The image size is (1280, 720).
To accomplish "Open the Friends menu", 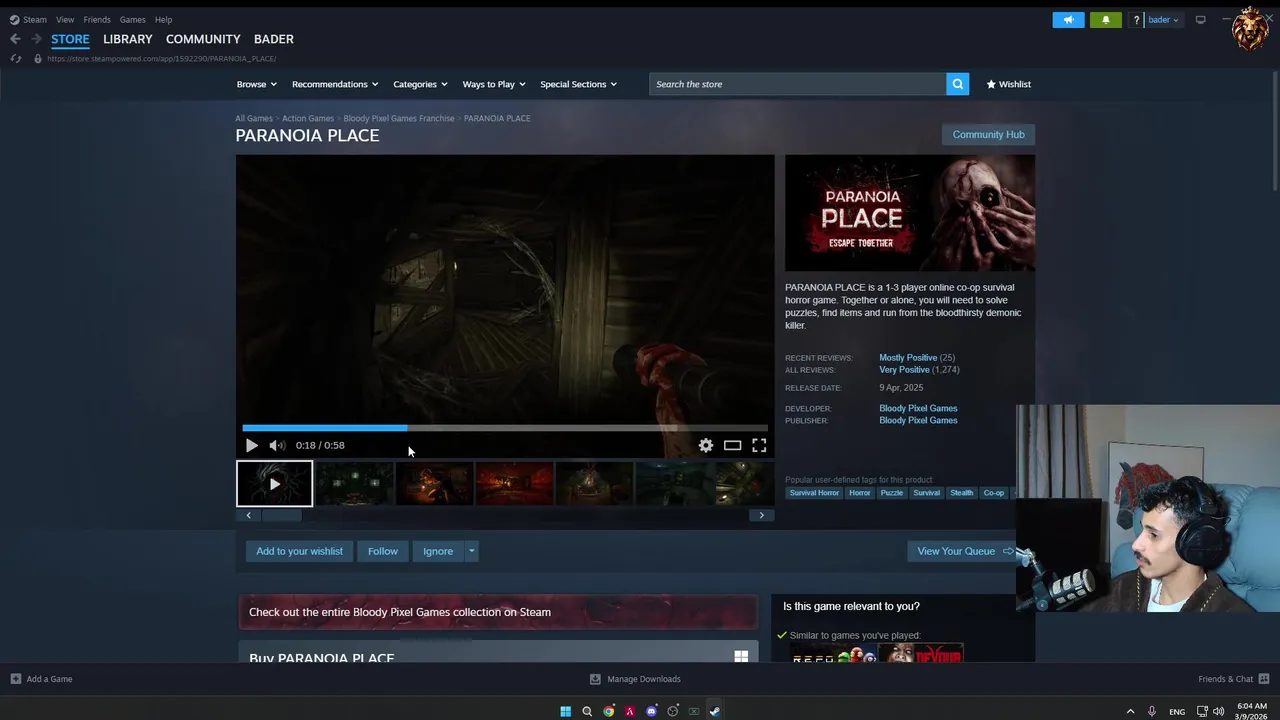I will [x=97, y=20].
